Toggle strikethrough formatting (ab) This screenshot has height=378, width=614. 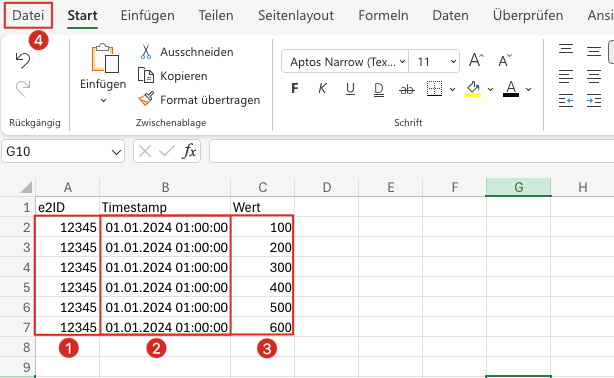(x=406, y=90)
